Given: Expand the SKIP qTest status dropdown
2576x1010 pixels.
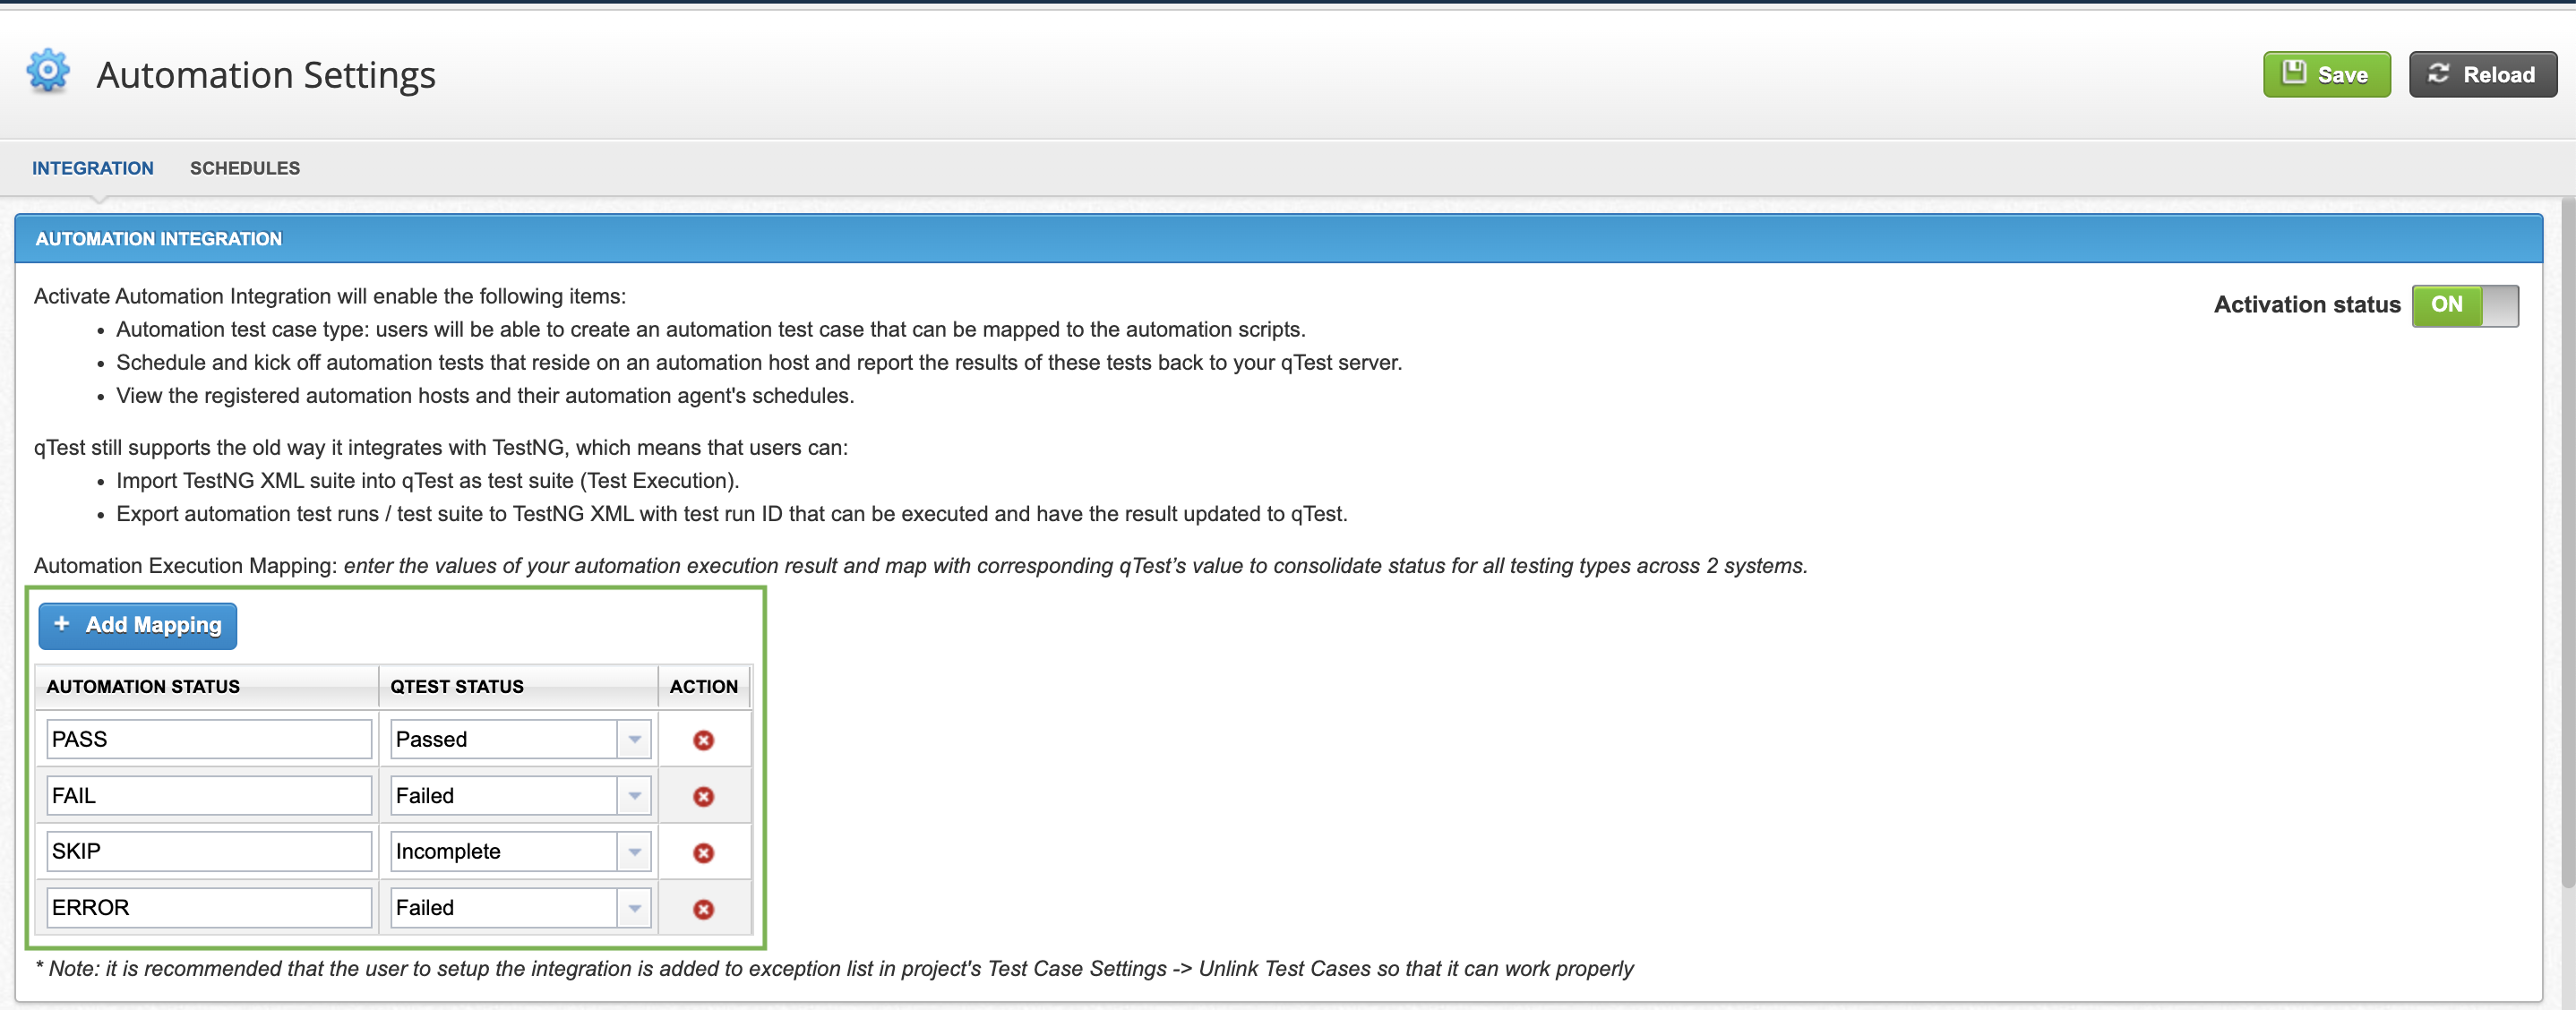Looking at the screenshot, I should pos(638,851).
